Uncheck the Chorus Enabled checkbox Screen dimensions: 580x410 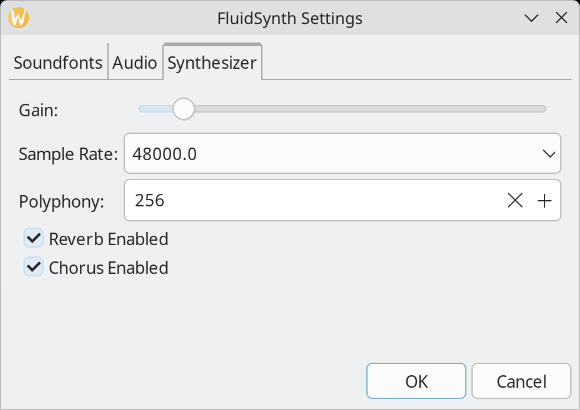click(34, 267)
